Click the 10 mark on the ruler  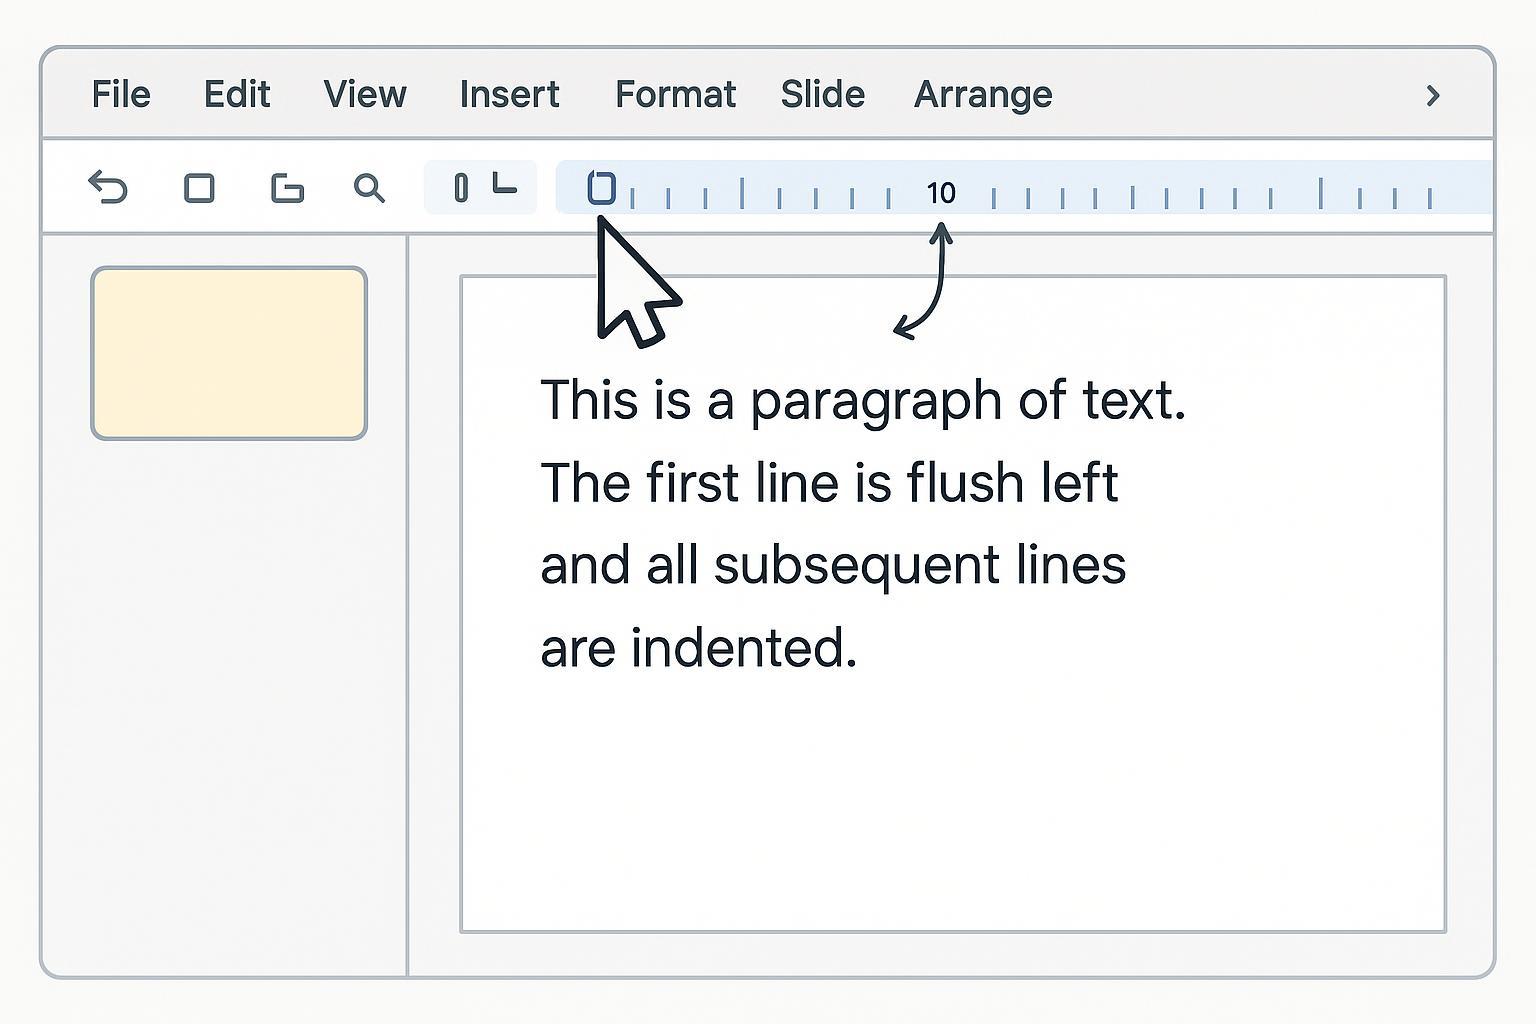pos(940,192)
